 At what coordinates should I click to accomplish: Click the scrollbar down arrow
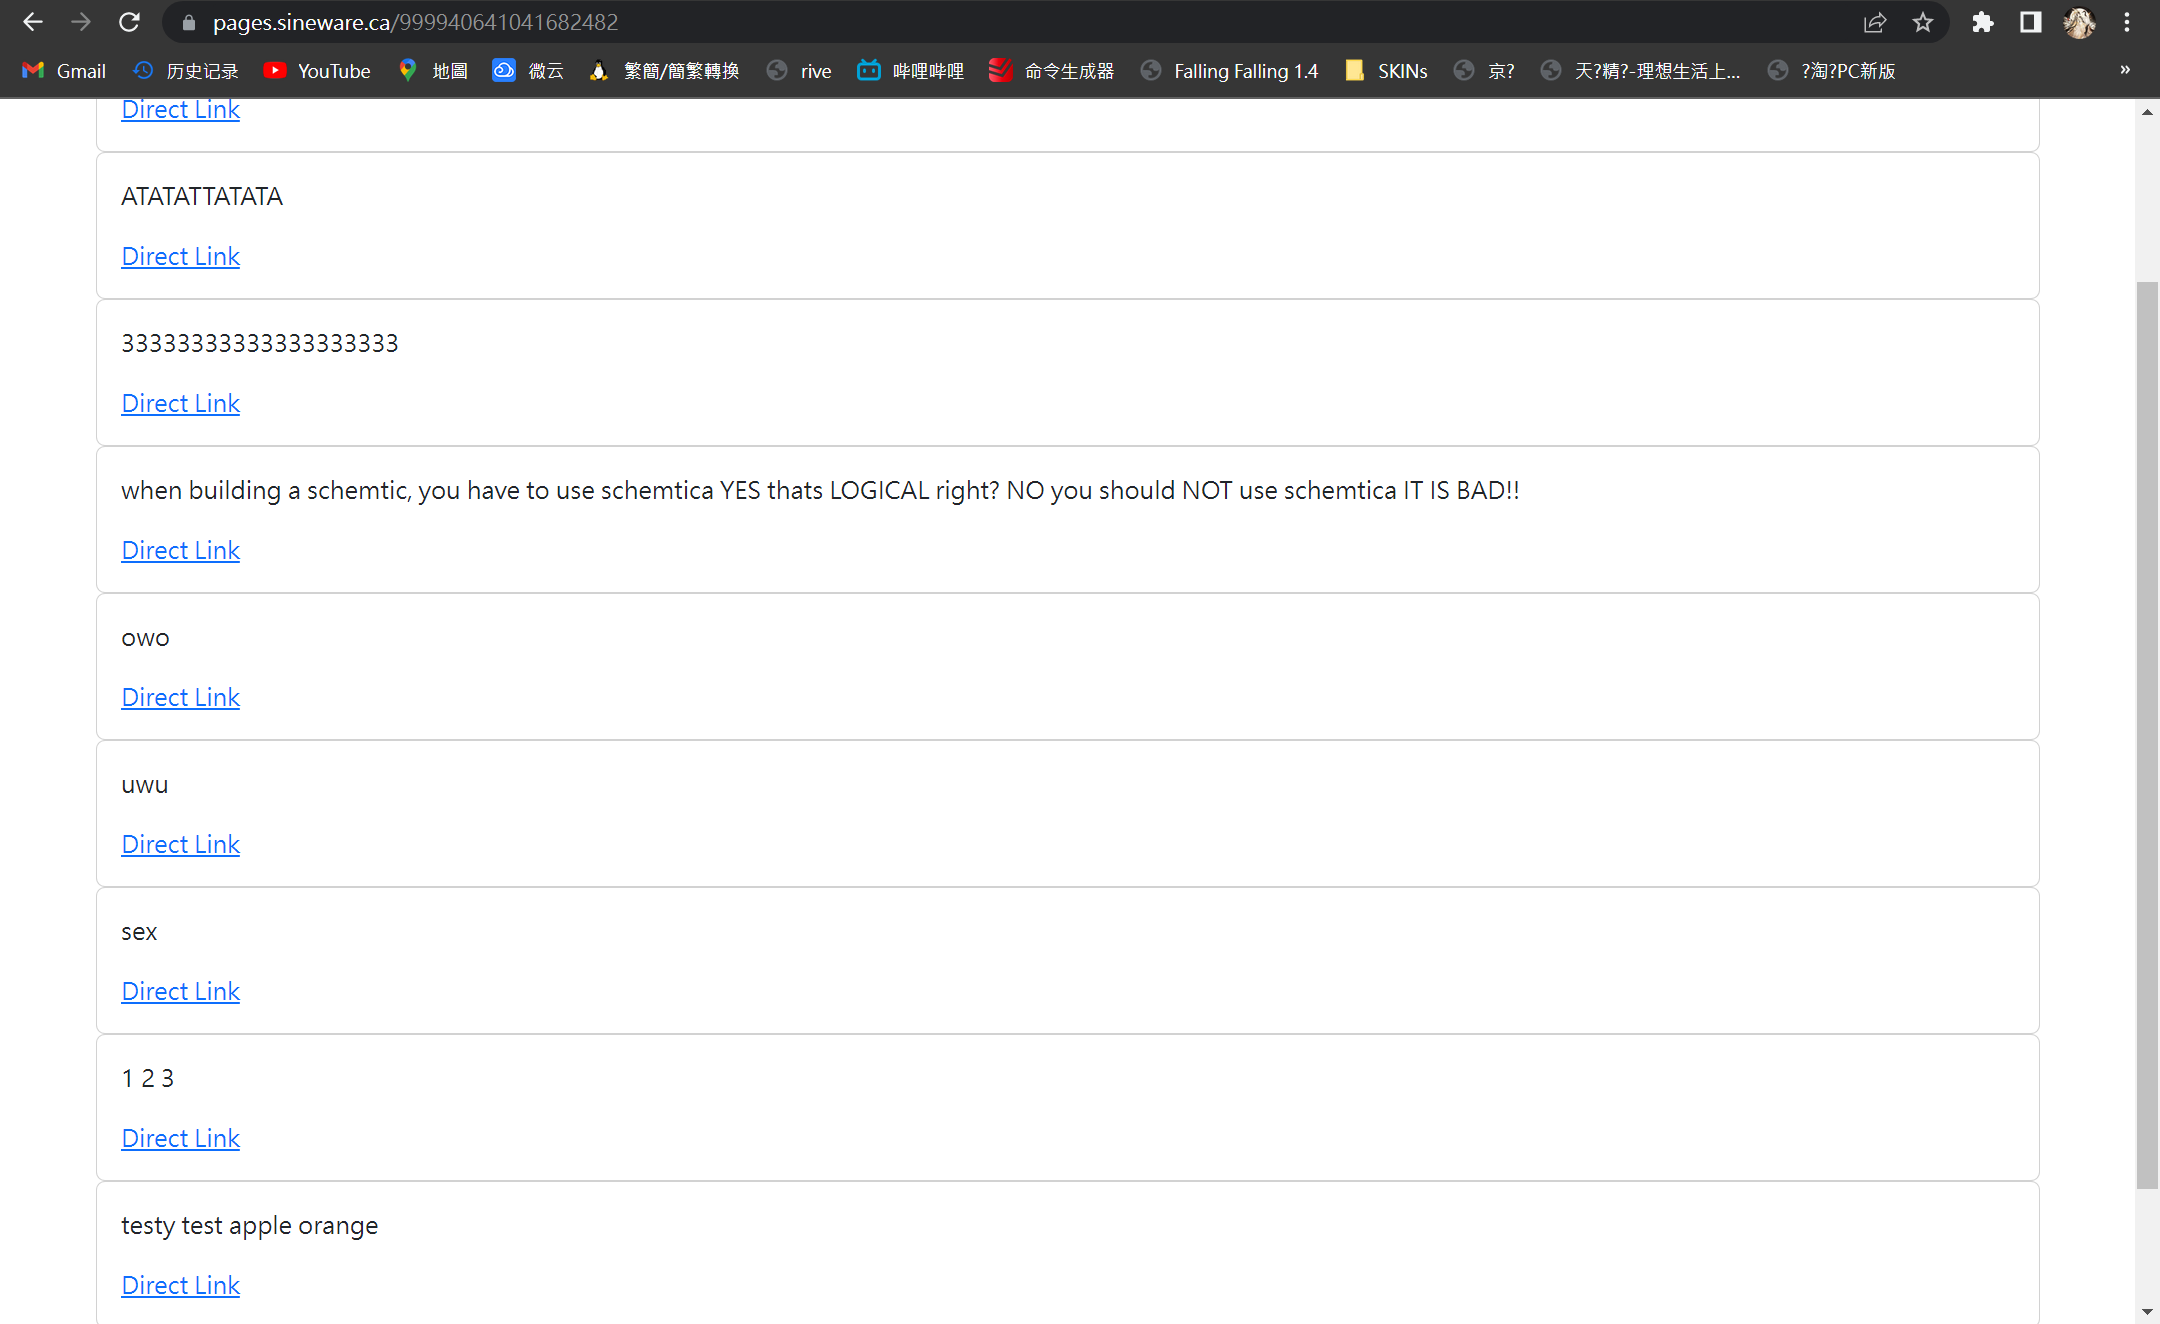point(2147,1311)
